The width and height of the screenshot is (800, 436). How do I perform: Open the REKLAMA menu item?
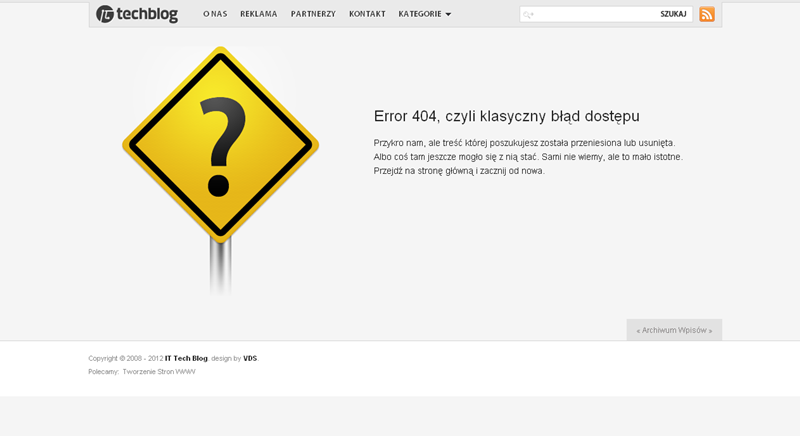coord(258,14)
